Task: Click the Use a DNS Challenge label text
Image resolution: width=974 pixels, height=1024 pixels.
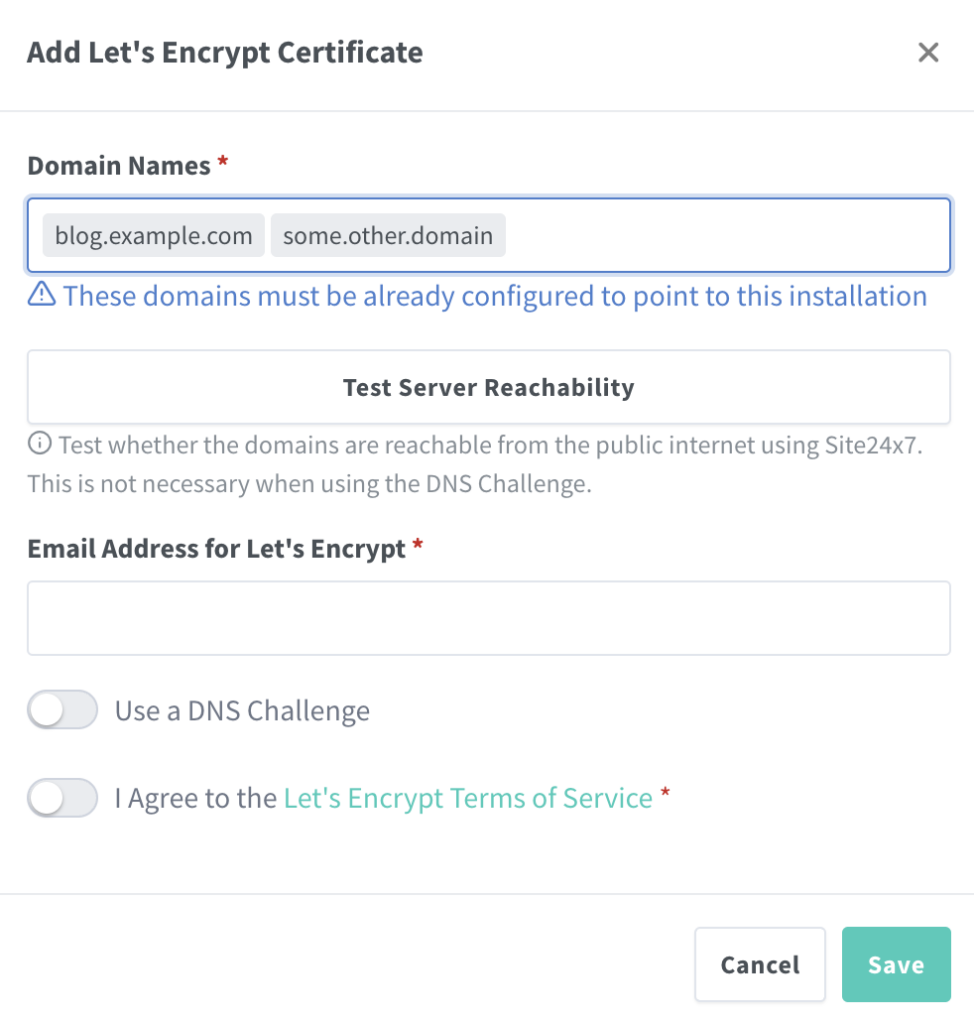Action: coord(242,711)
